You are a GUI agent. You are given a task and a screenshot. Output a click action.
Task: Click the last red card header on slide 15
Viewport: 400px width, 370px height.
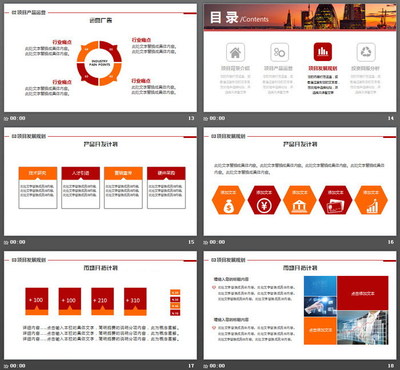(x=166, y=173)
